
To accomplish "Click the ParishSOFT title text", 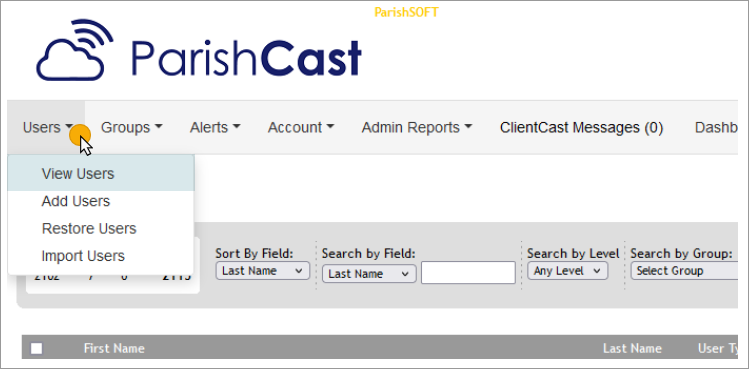I will point(406,12).
